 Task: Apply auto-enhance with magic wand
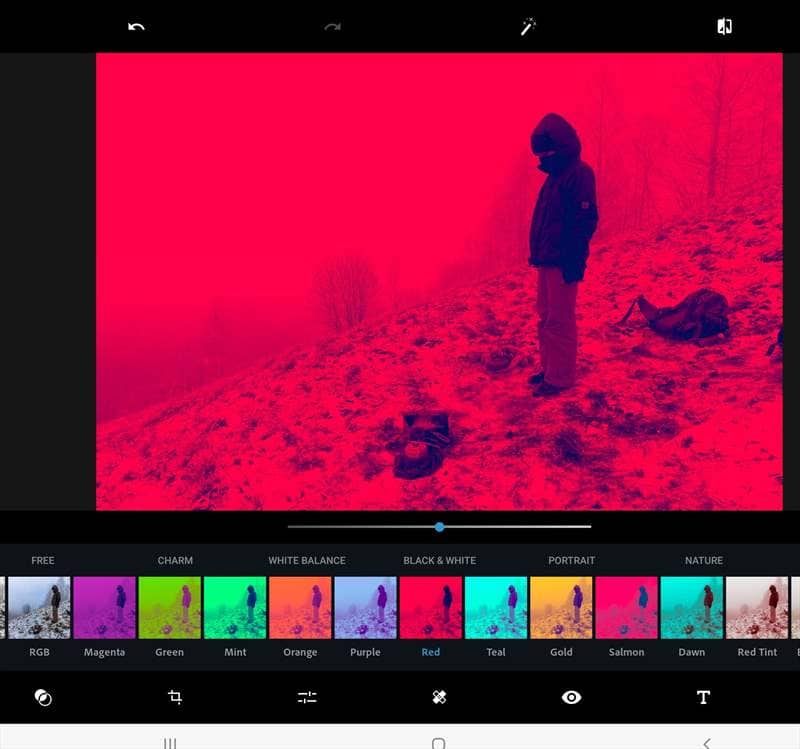[x=528, y=27]
